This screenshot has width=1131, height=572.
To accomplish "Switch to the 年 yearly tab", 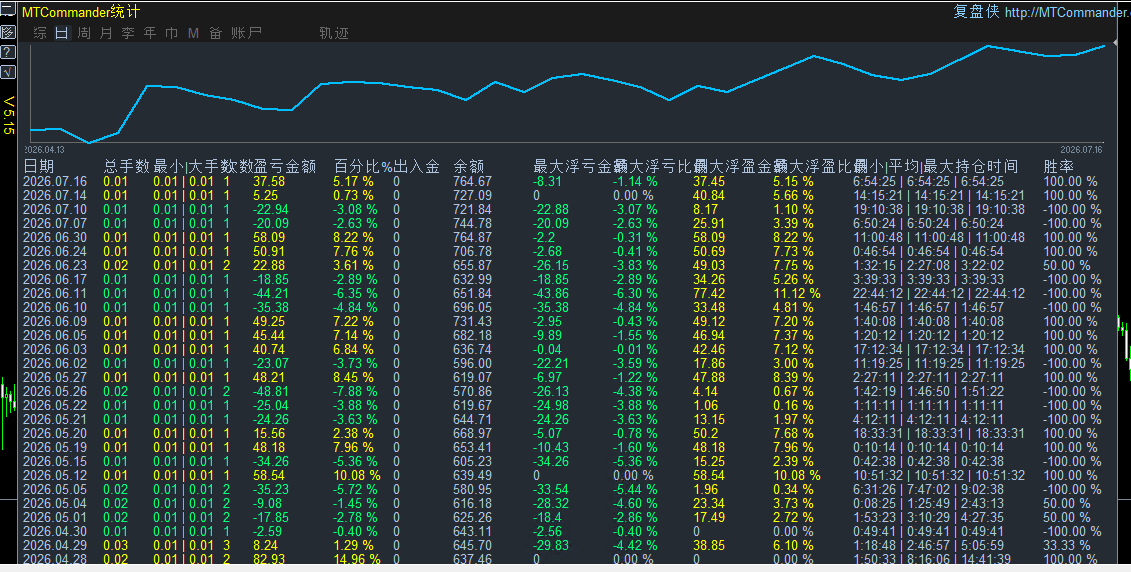I will (150, 33).
